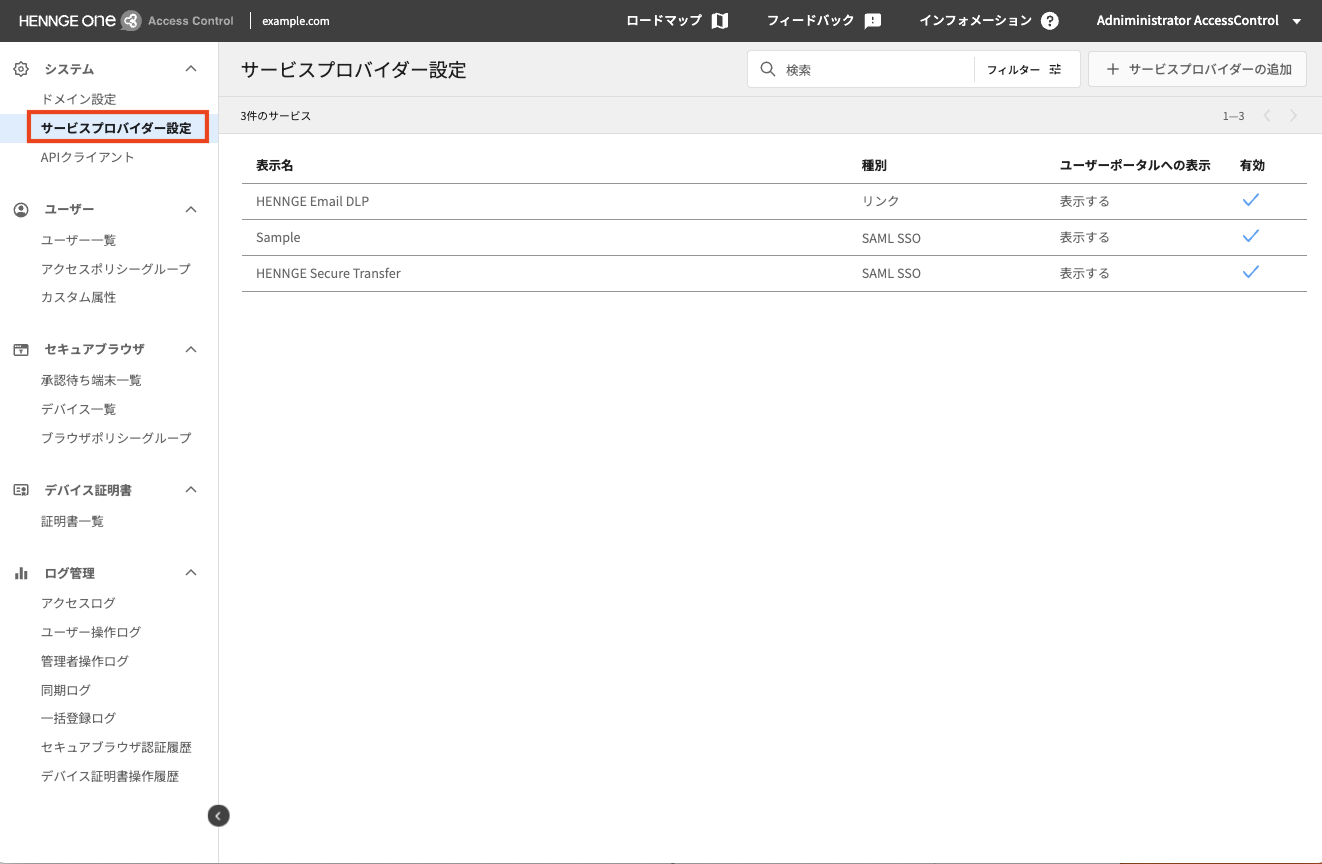Viewport: 1322px width, 864px height.
Task: Collapse the システム section
Action: 192,69
